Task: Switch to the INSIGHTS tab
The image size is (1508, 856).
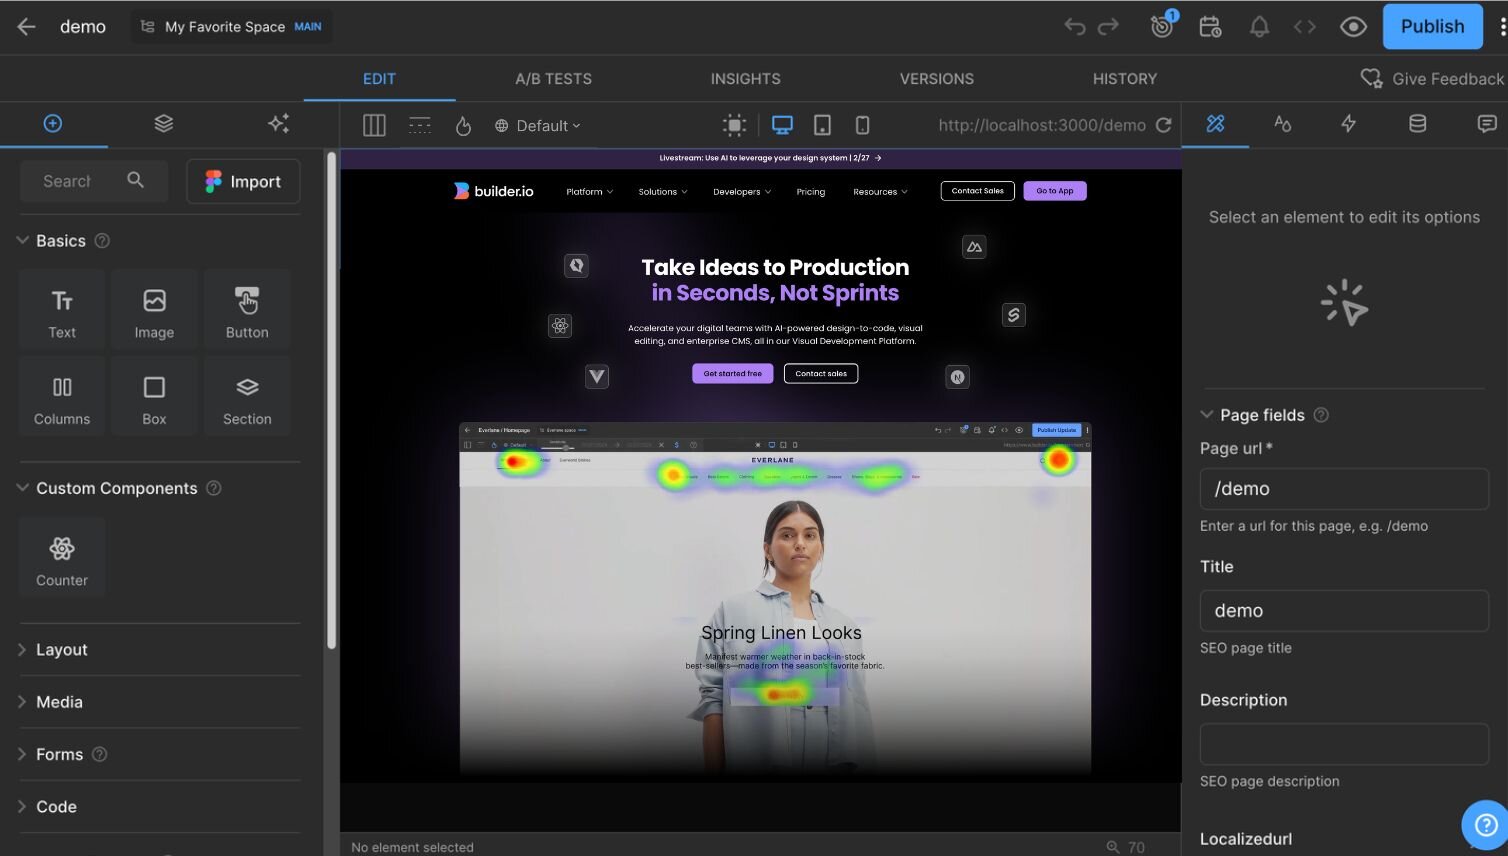Action: coord(745,79)
